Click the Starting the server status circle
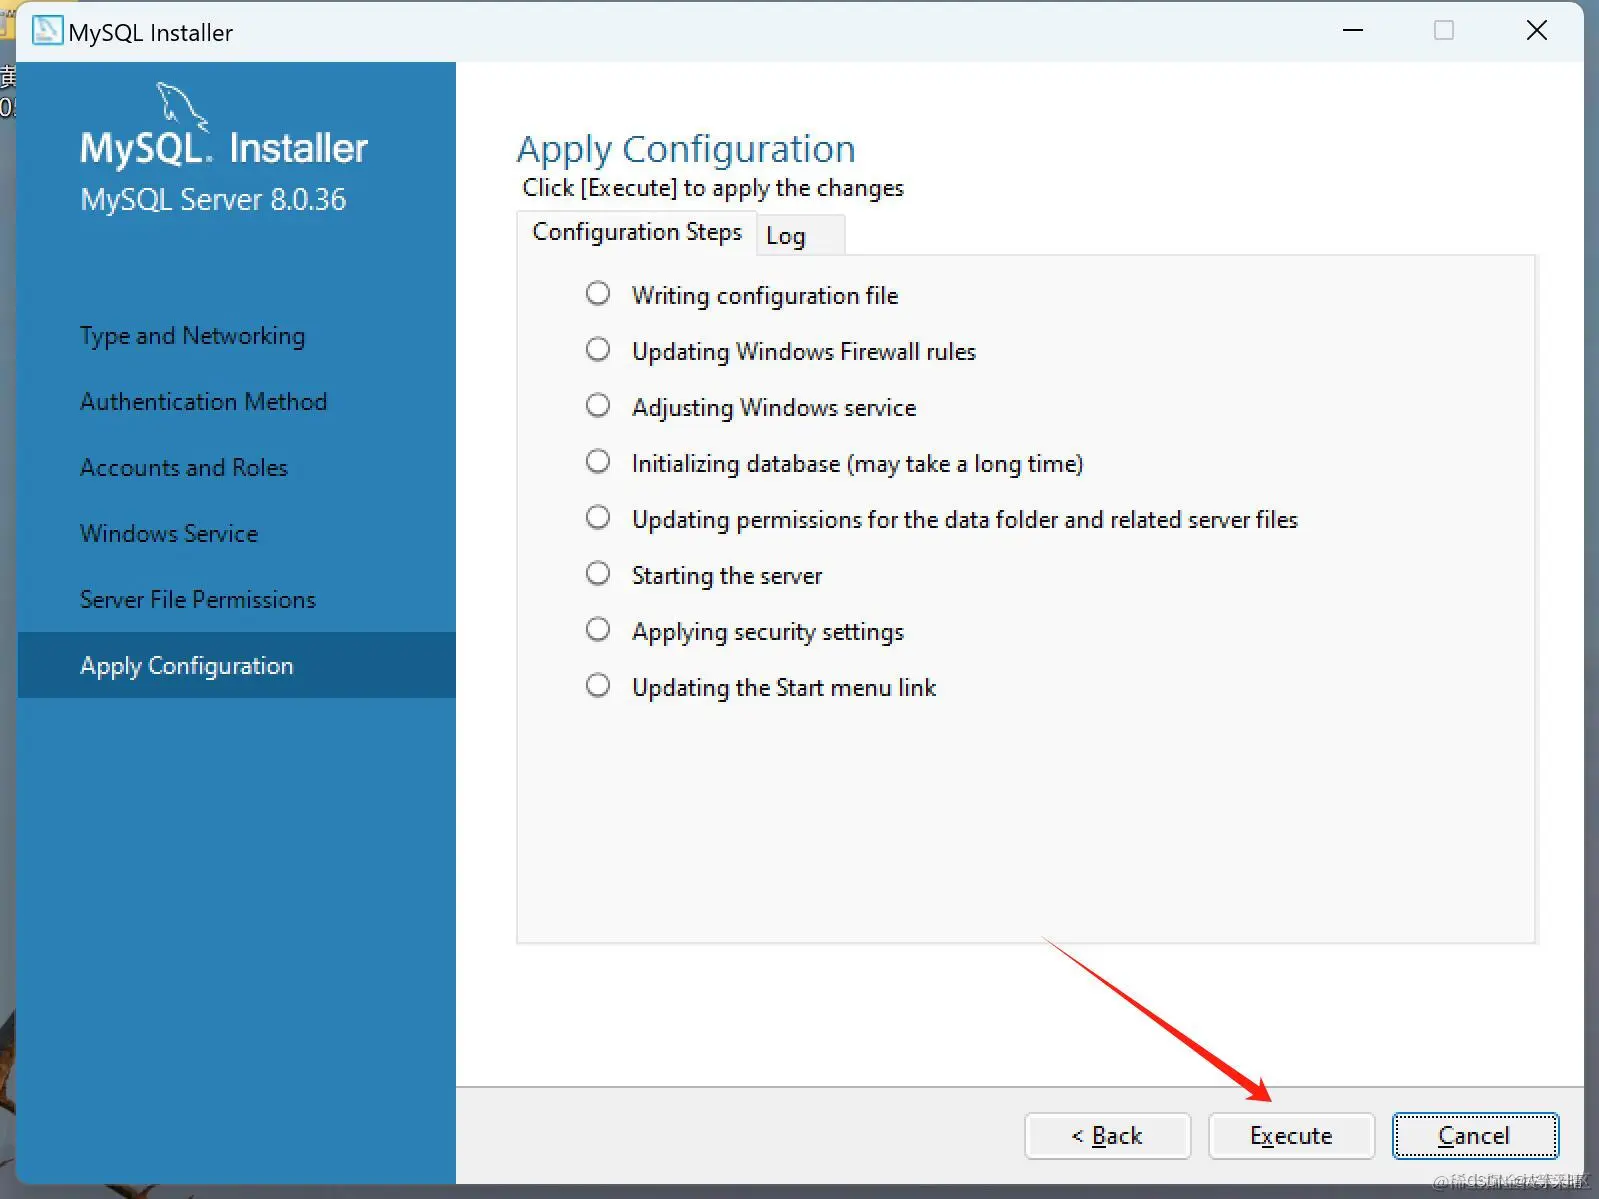 598,573
